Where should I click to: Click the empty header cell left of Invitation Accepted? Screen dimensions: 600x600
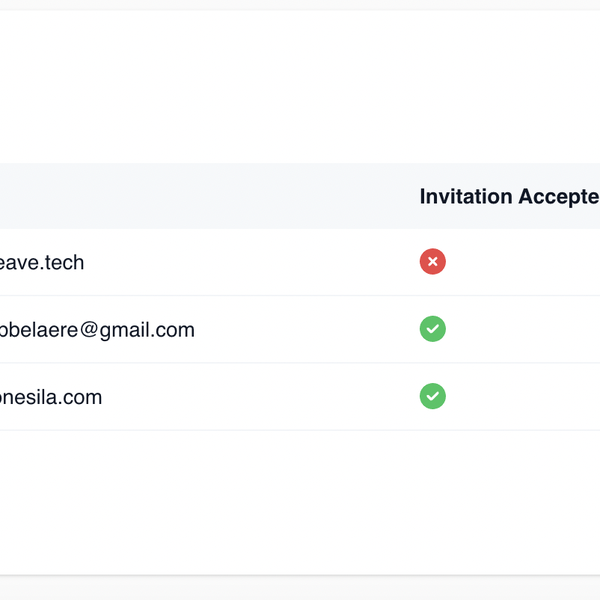coord(200,196)
